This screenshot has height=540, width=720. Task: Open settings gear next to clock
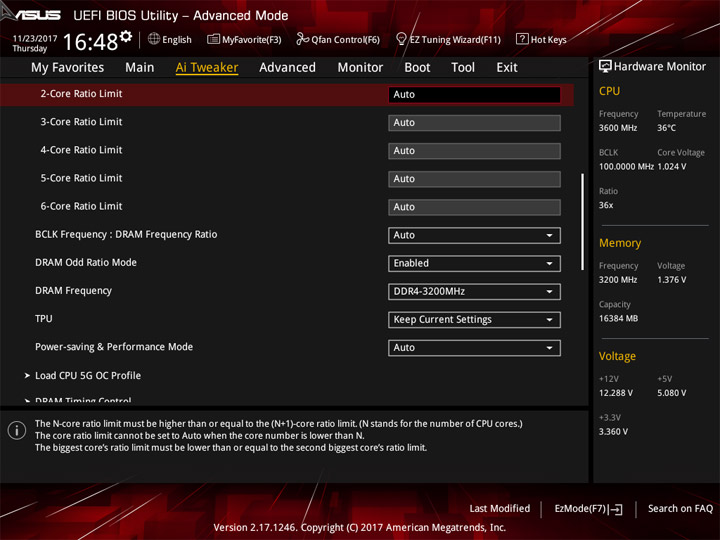pos(126,36)
